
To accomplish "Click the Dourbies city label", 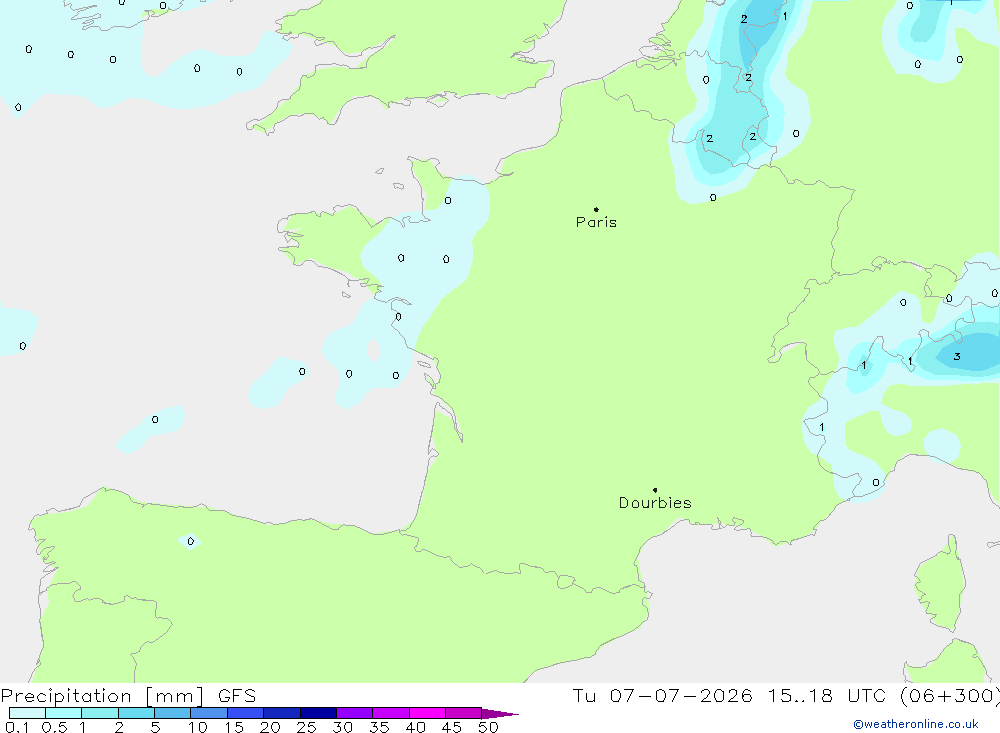I will [x=655, y=503].
